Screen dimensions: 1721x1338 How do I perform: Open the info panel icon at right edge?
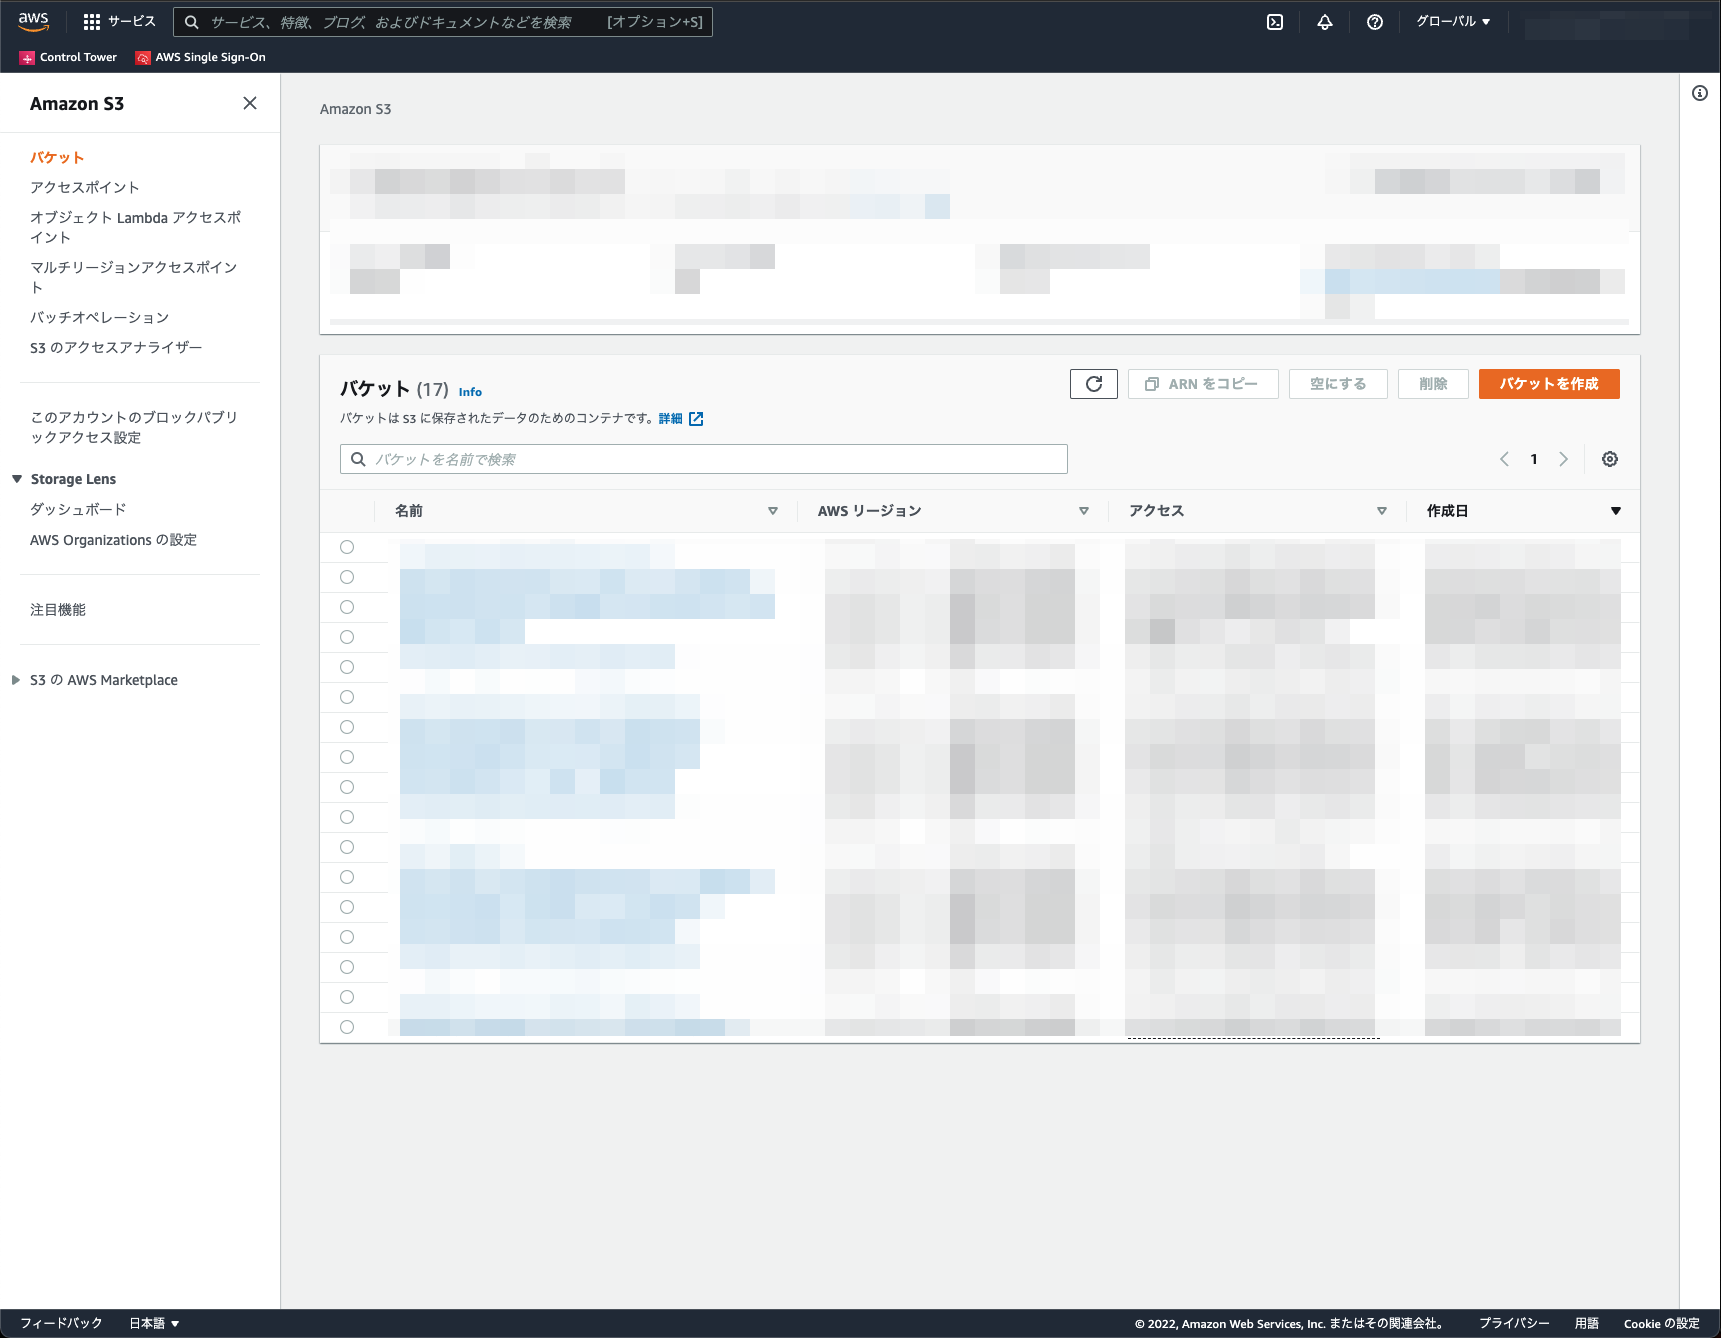point(1700,93)
